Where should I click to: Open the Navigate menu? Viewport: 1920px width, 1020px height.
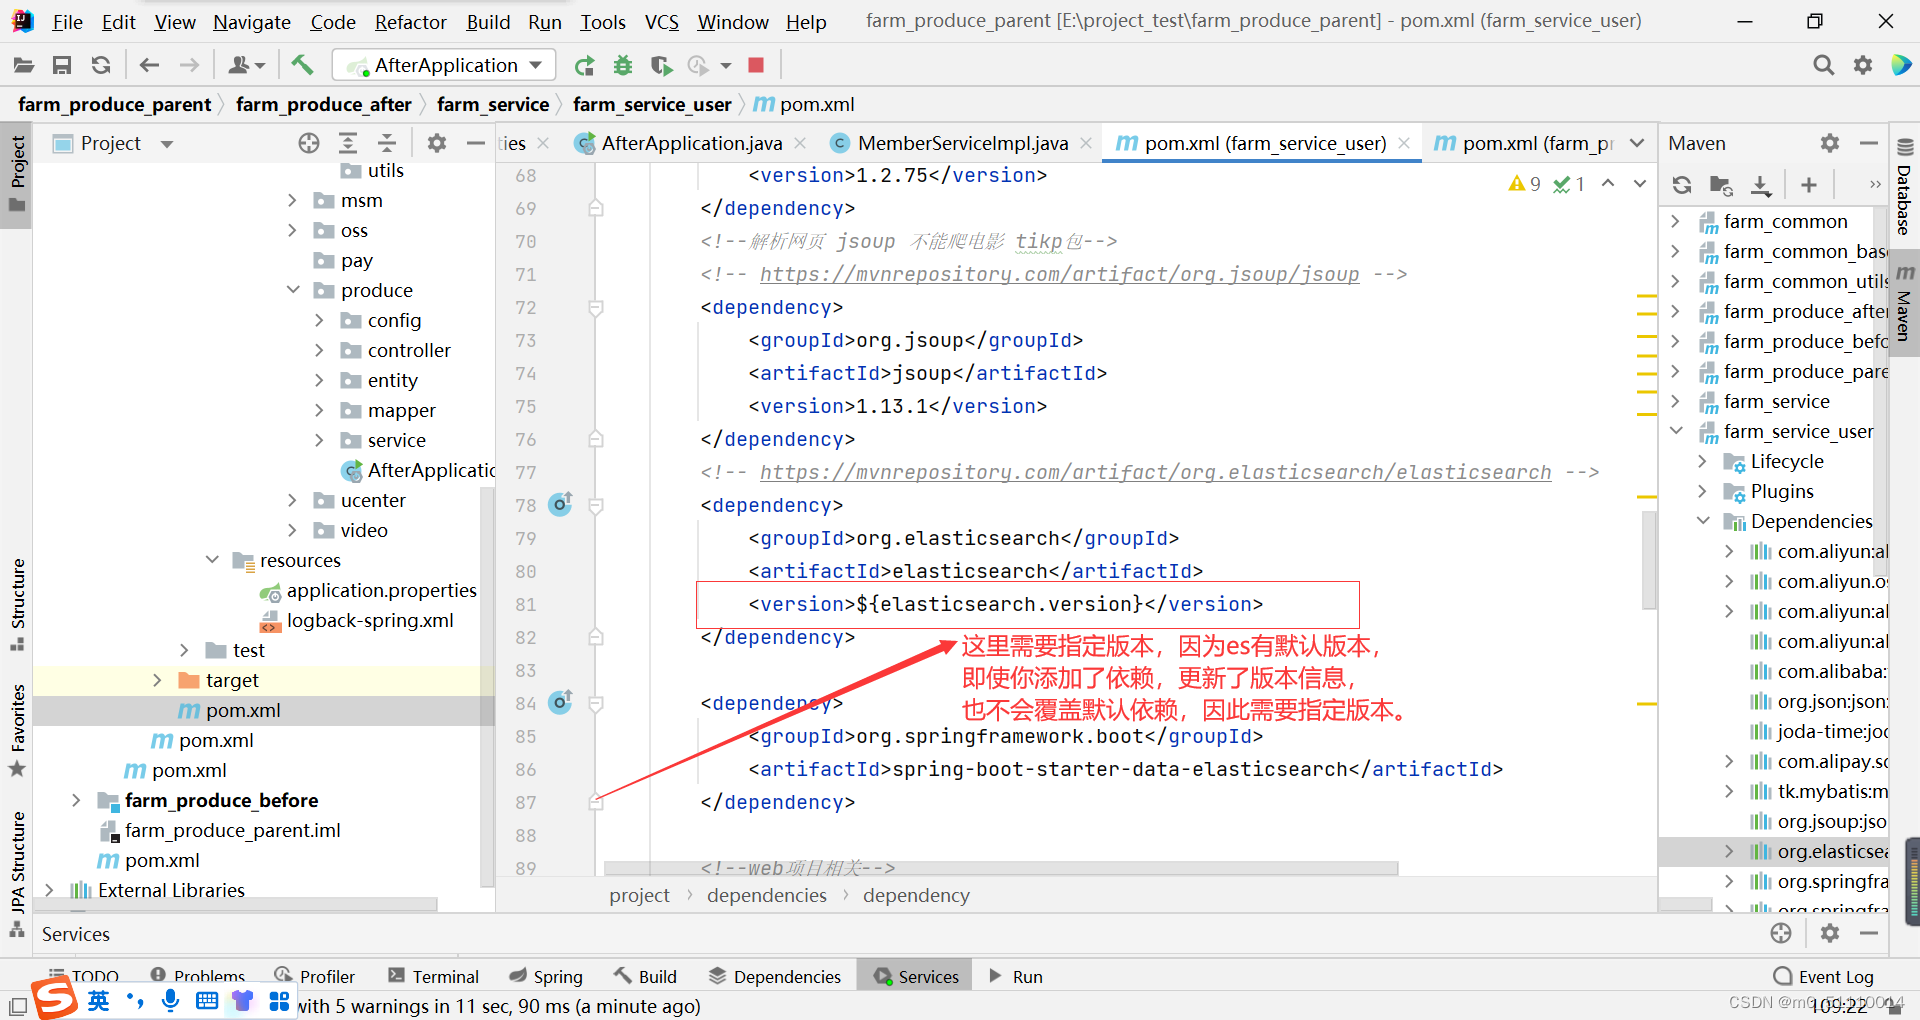(x=251, y=22)
